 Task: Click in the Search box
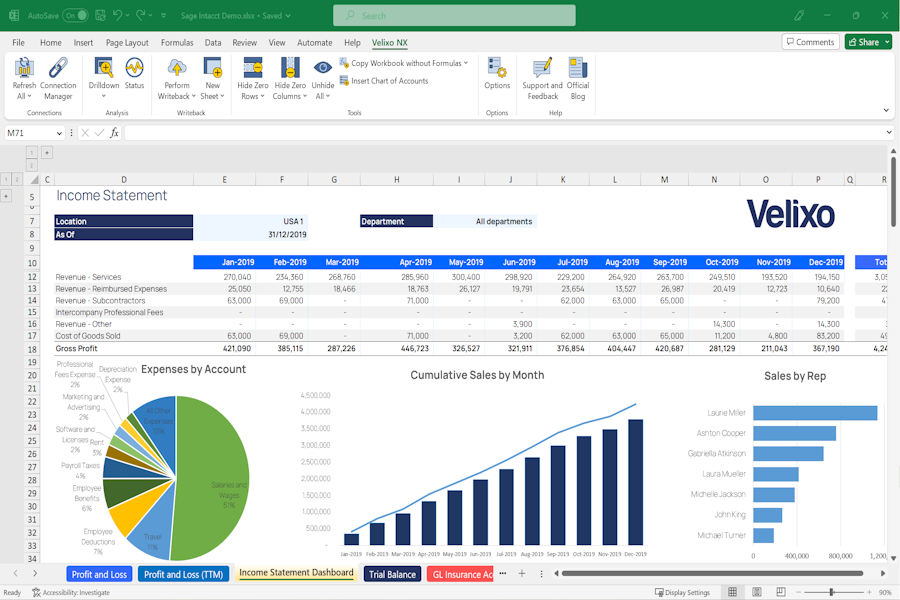pos(455,16)
